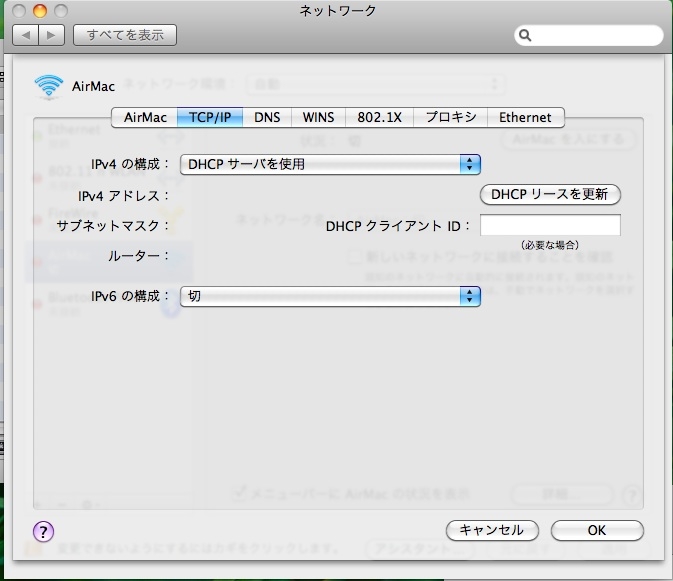The width and height of the screenshot is (673, 581).
Task: Click the back arrow in the toolbar
Action: [24, 35]
